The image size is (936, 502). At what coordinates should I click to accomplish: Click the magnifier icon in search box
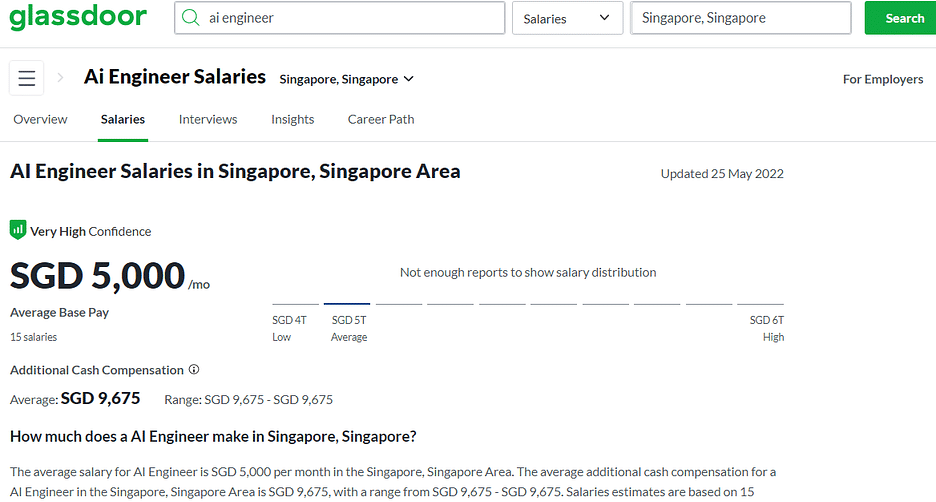(x=190, y=18)
